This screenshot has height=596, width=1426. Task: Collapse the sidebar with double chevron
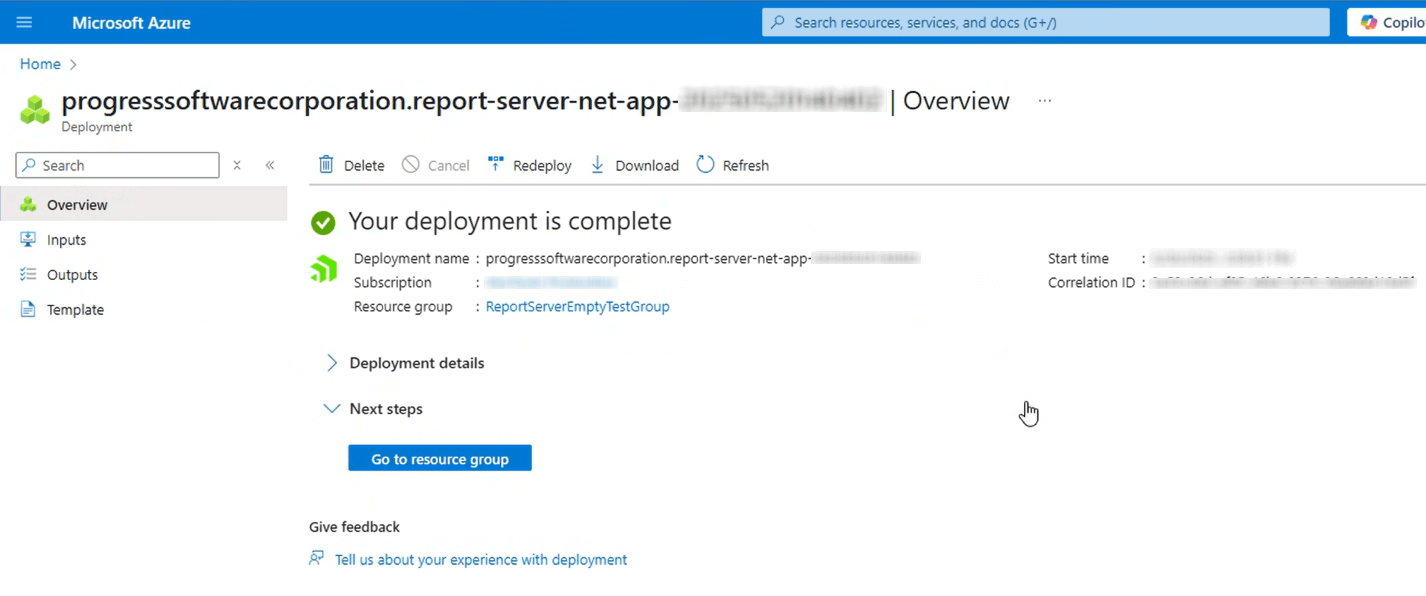point(270,165)
